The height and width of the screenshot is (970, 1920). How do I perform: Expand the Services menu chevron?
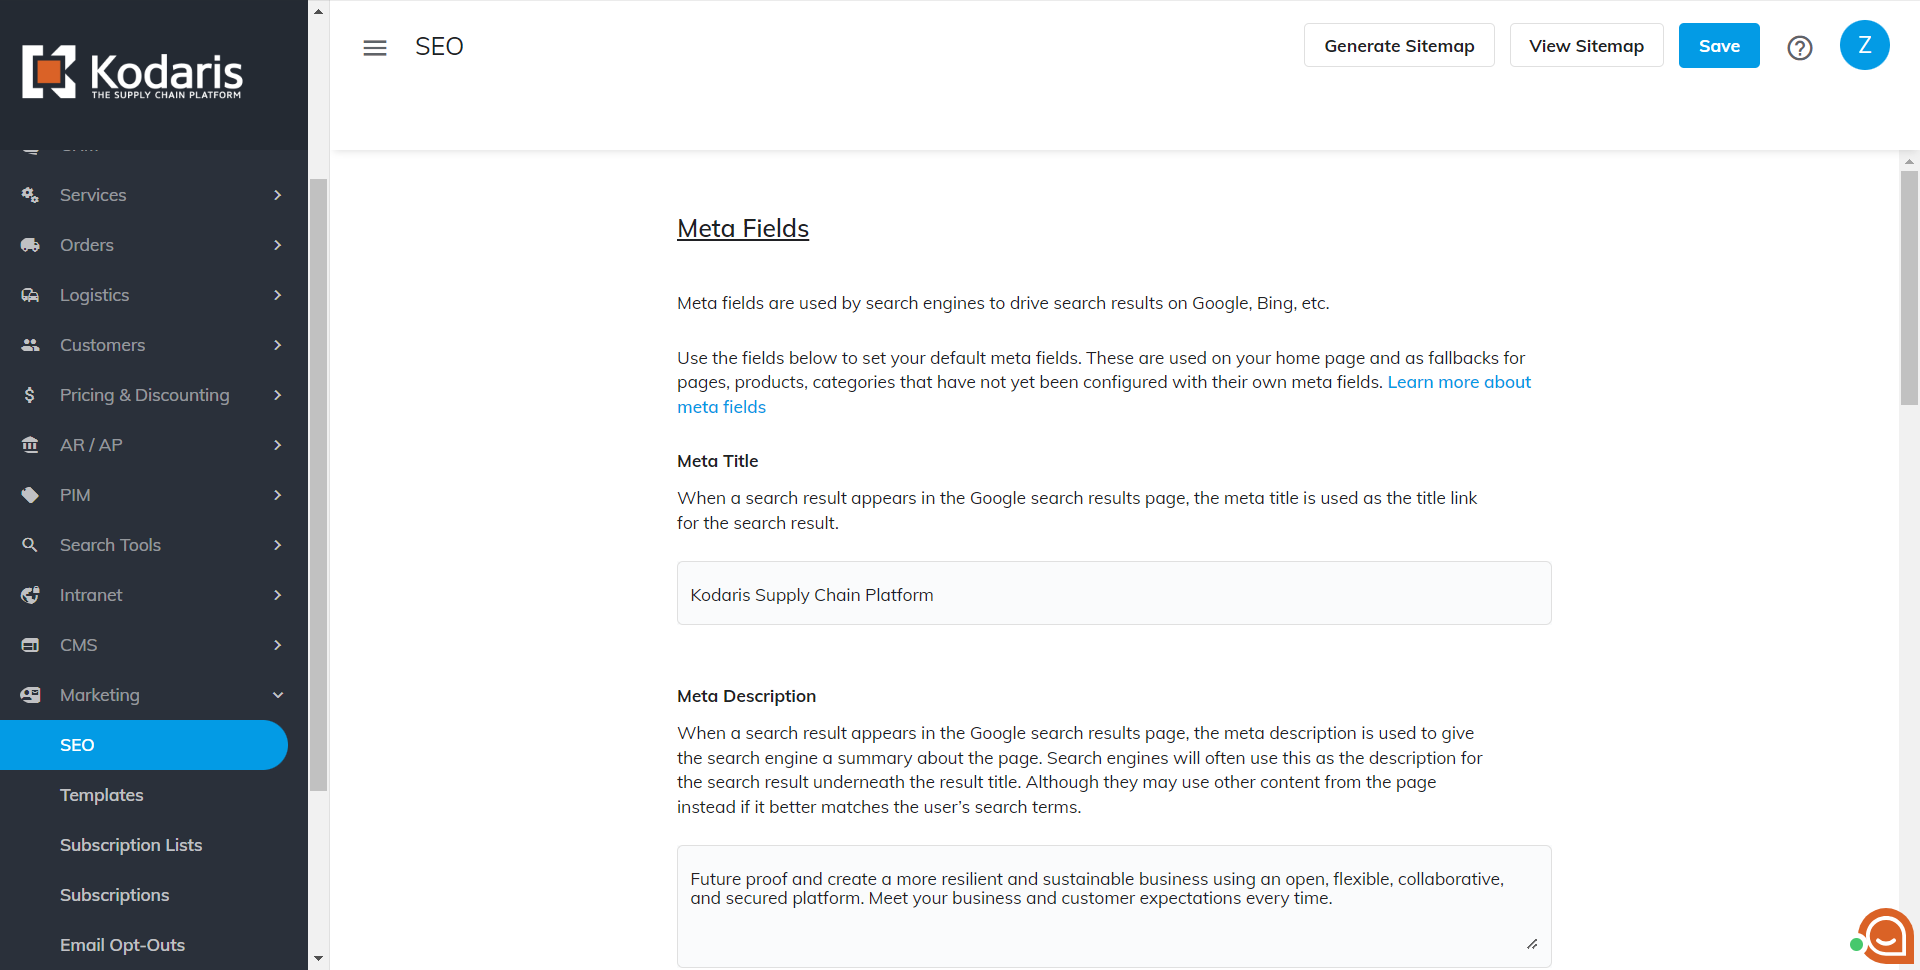(x=278, y=195)
